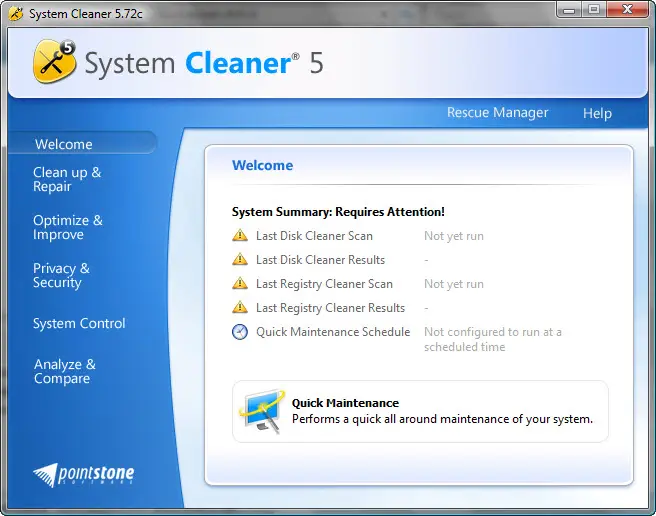Go to Privacy & Security section
The height and width of the screenshot is (516, 656).
coord(62,275)
